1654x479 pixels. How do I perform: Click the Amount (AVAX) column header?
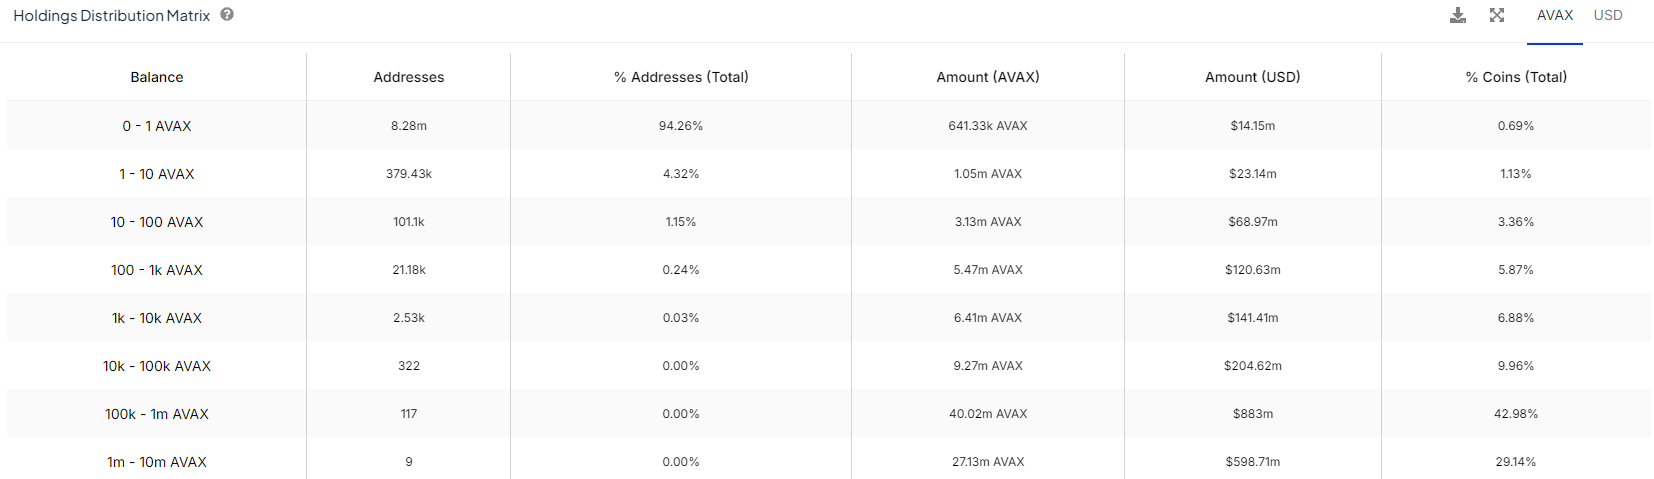pos(988,77)
